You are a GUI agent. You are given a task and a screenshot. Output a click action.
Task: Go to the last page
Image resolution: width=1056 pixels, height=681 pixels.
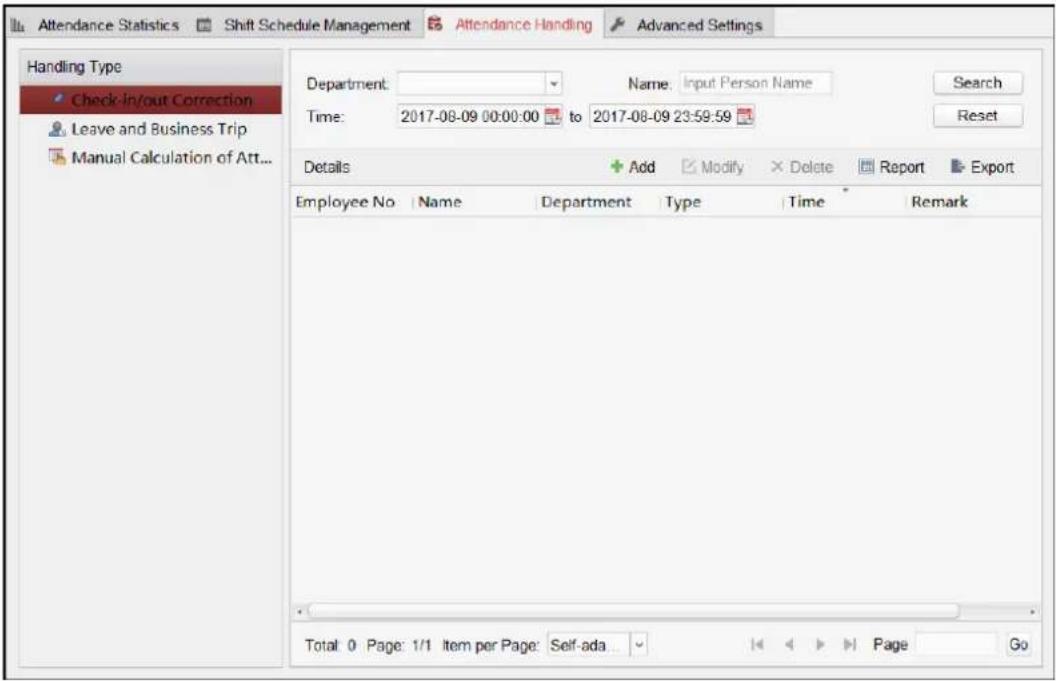(x=850, y=645)
